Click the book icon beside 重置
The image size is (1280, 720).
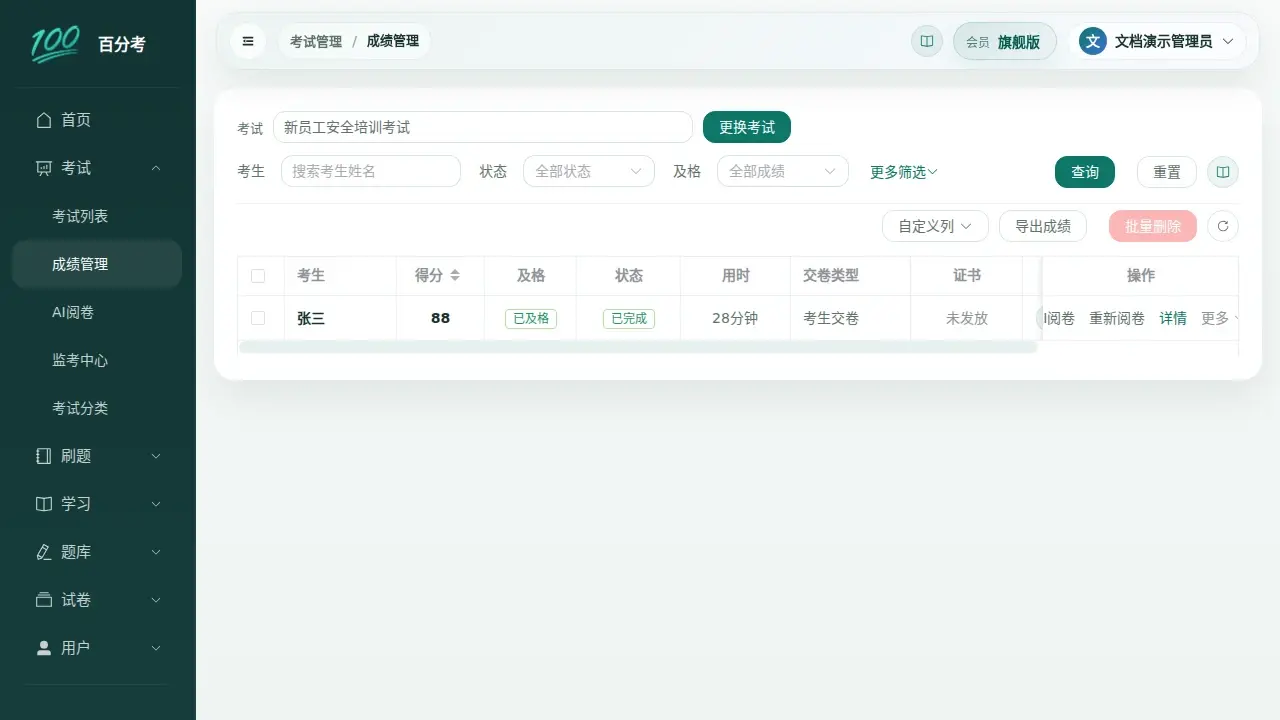(x=1223, y=172)
